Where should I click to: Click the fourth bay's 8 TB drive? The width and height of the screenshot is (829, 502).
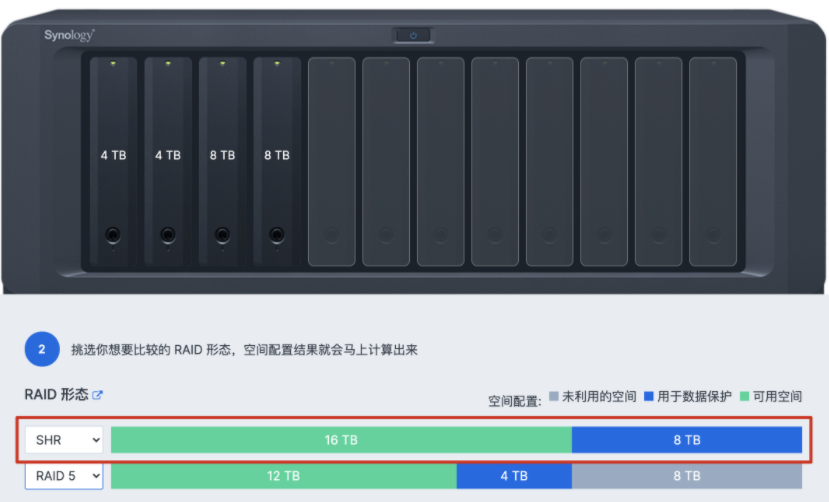point(276,161)
